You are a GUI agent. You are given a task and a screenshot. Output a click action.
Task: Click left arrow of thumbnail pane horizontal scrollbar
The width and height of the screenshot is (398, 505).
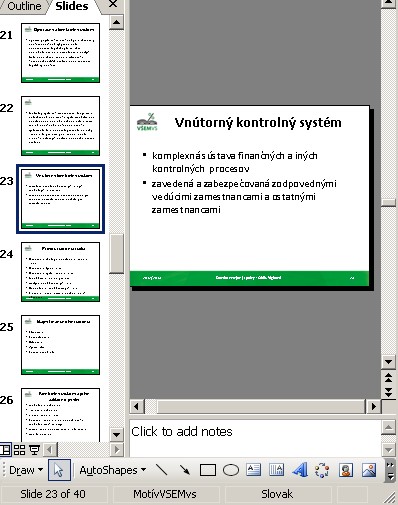pos(50,450)
